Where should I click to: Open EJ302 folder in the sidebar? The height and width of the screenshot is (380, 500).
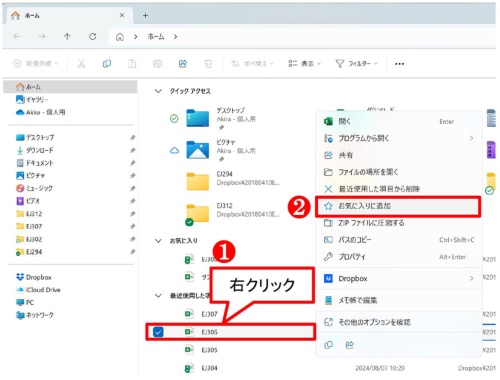[29, 239]
